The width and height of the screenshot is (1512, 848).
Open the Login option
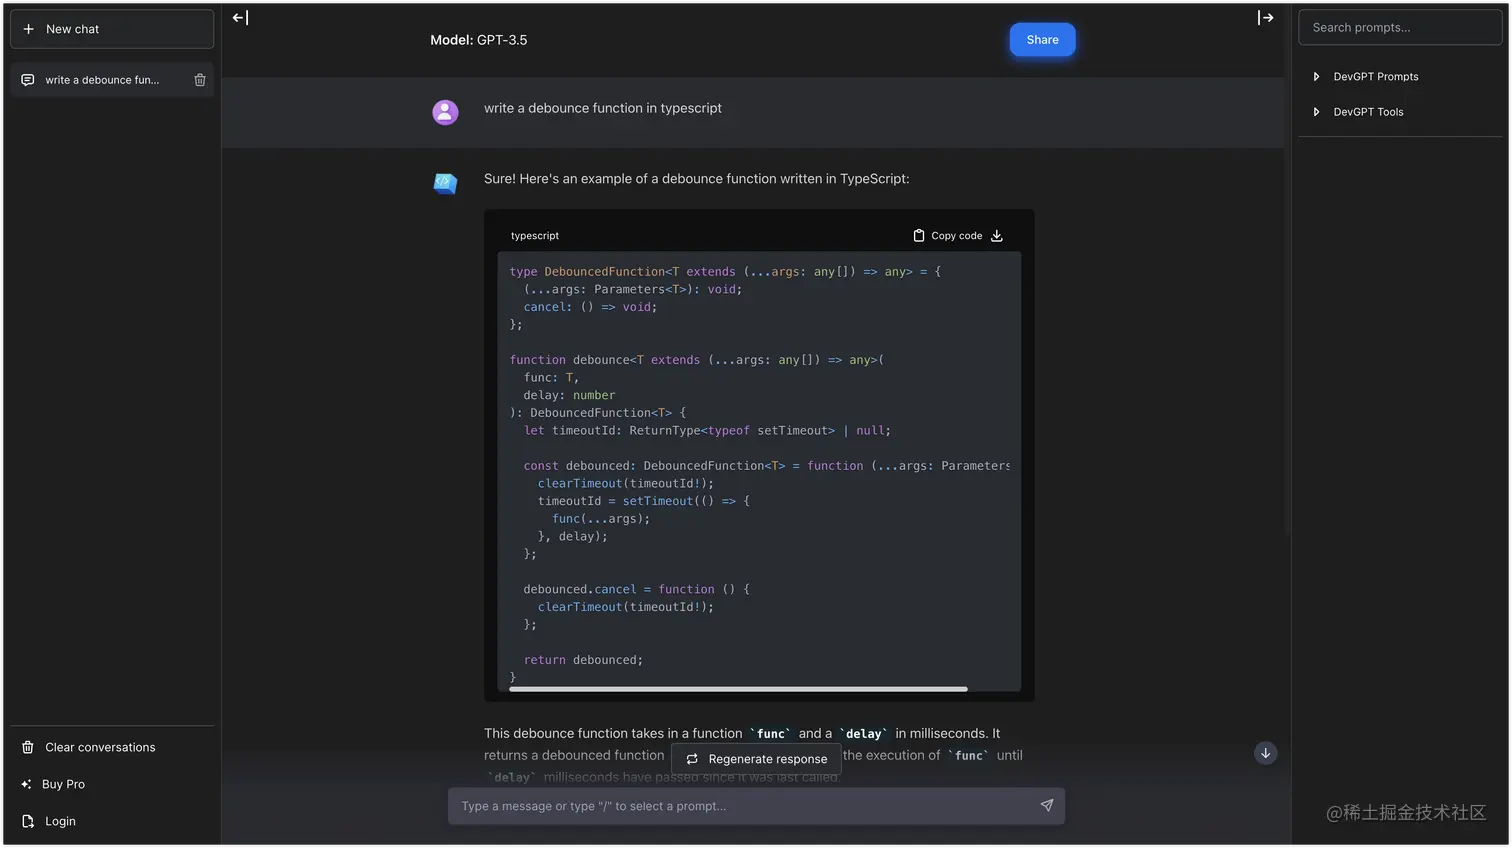(x=112, y=821)
